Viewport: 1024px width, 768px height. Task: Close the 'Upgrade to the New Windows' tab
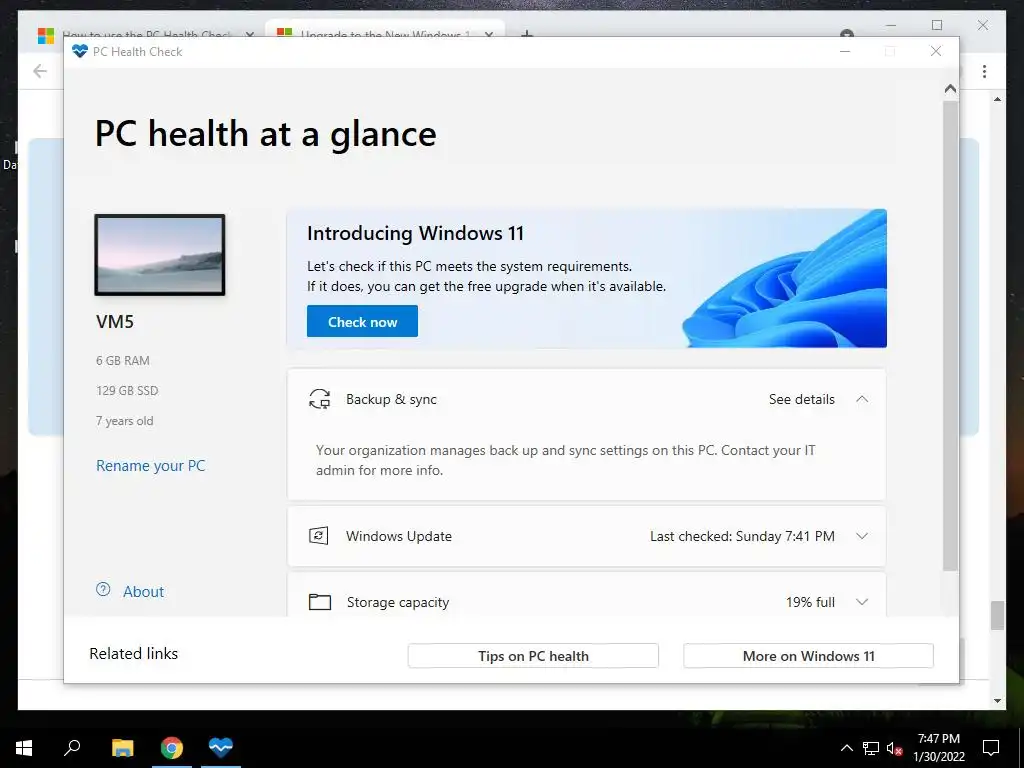(488, 33)
